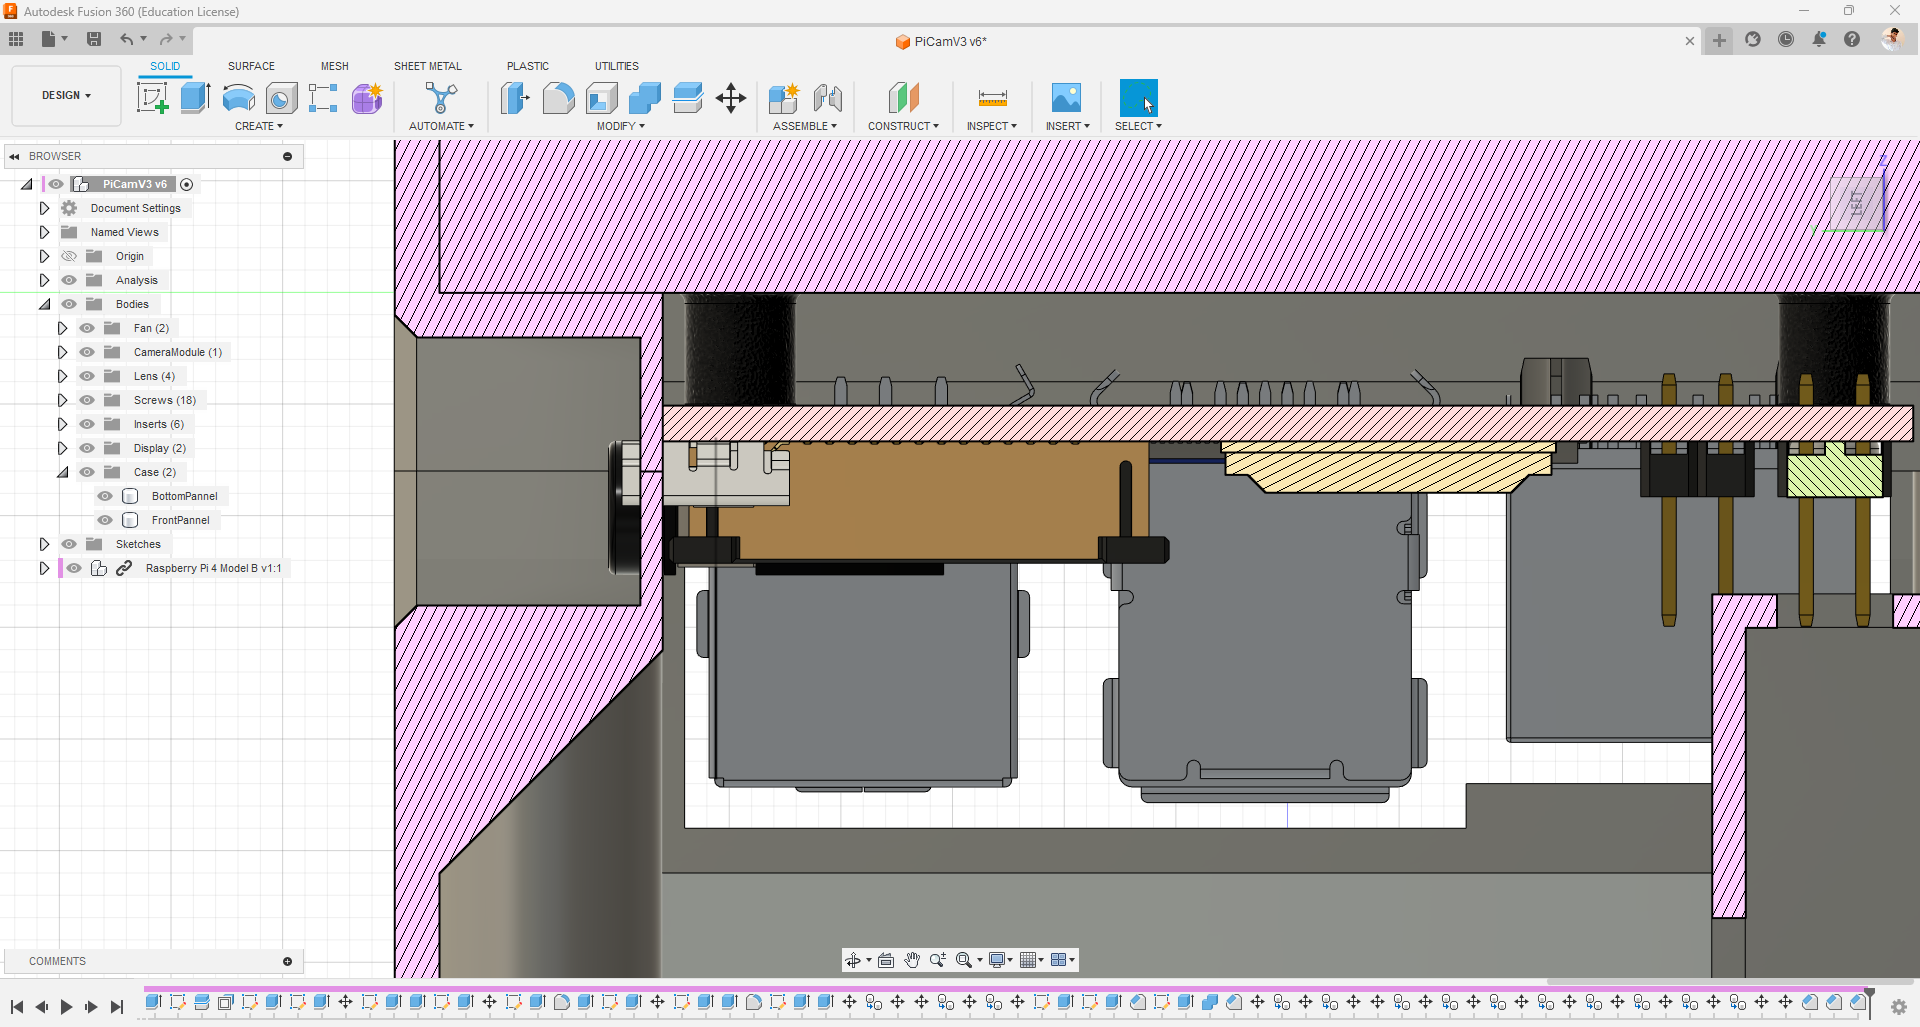Switch to the SHEET METAL tab

point(428,66)
